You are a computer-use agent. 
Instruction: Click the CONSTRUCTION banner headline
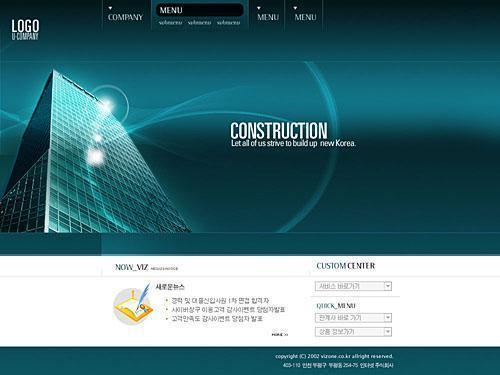279,130
